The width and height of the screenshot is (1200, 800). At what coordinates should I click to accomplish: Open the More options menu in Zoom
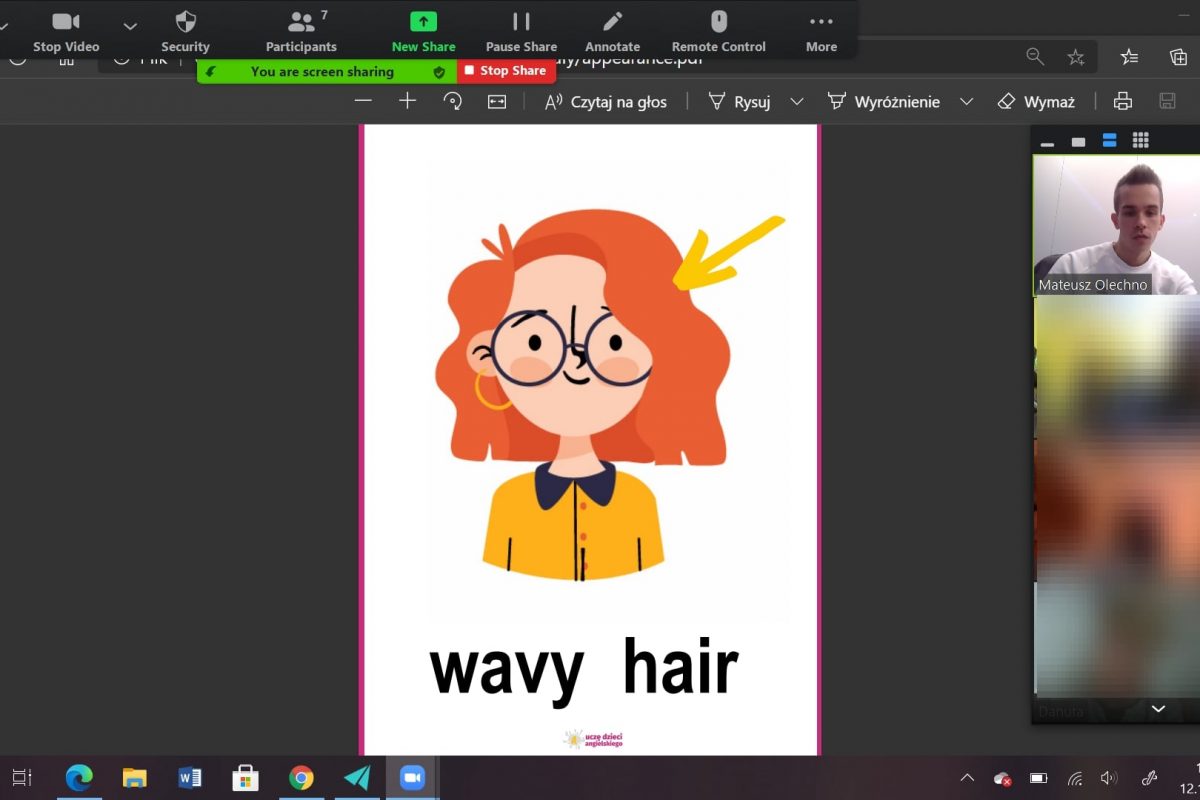click(x=821, y=32)
